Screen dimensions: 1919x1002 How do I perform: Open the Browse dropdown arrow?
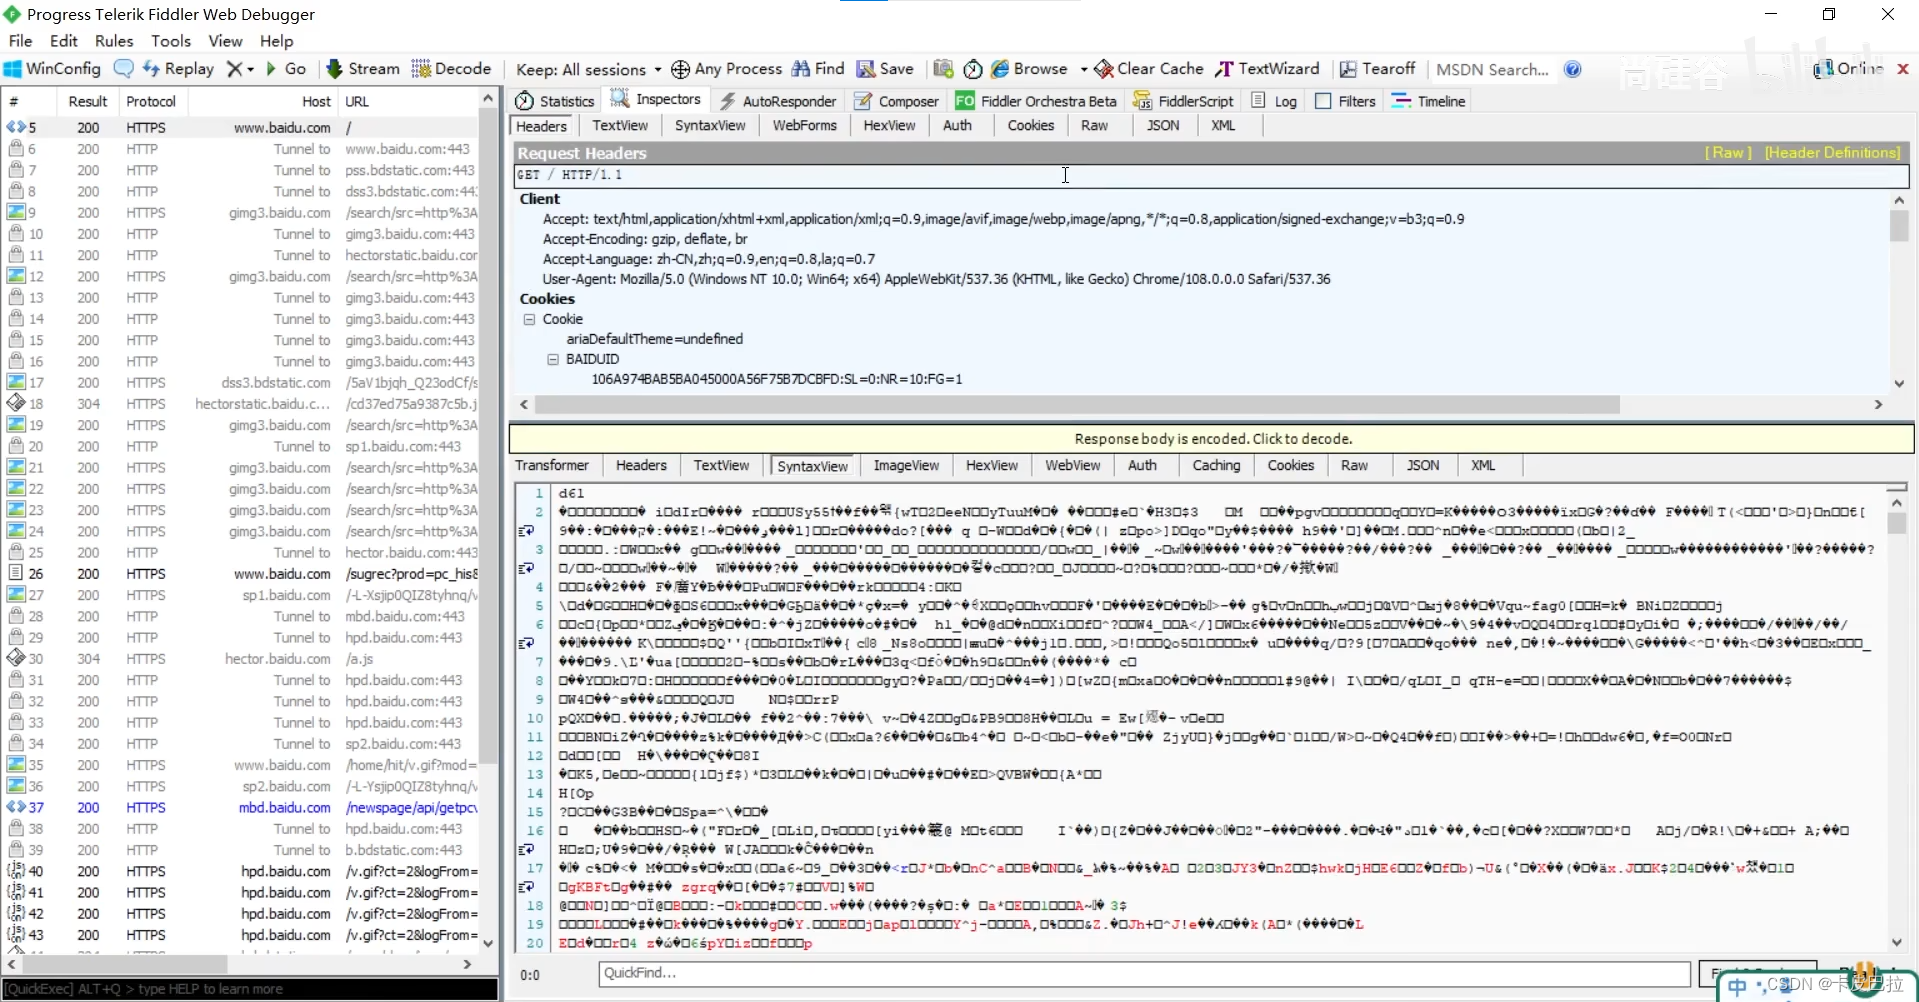point(1084,69)
